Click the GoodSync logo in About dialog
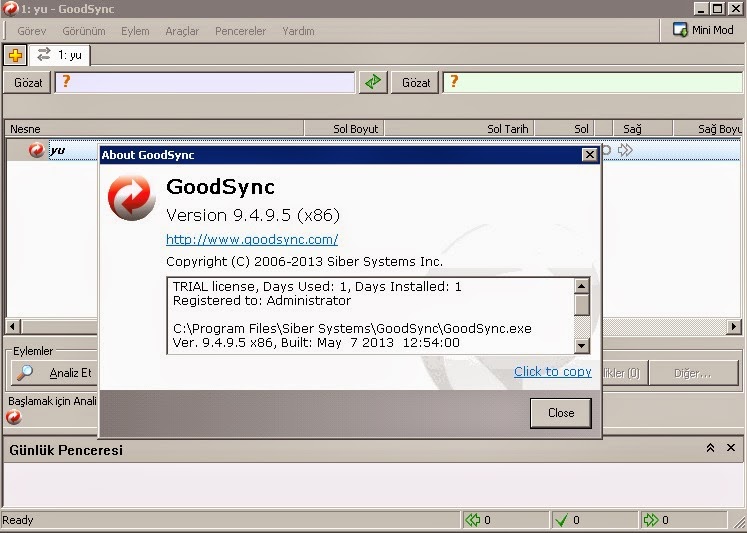747x533 pixels. point(132,198)
